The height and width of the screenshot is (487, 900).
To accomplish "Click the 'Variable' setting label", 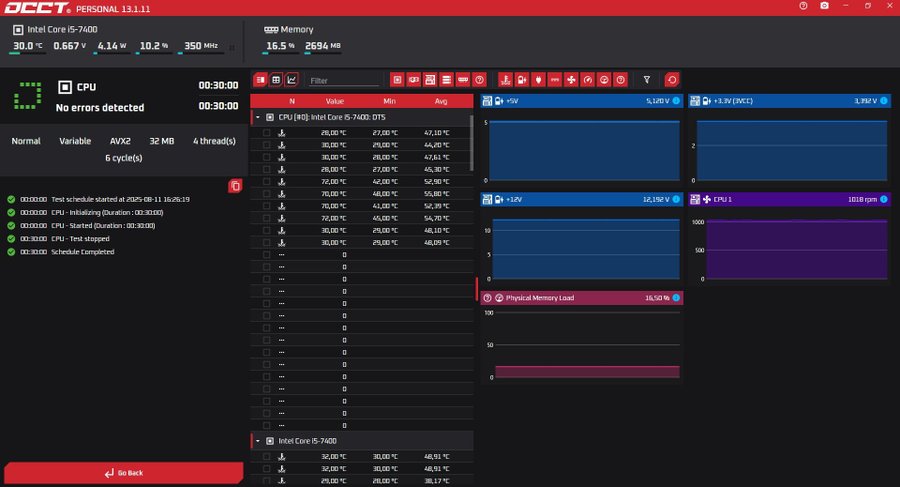I will coord(75,141).
